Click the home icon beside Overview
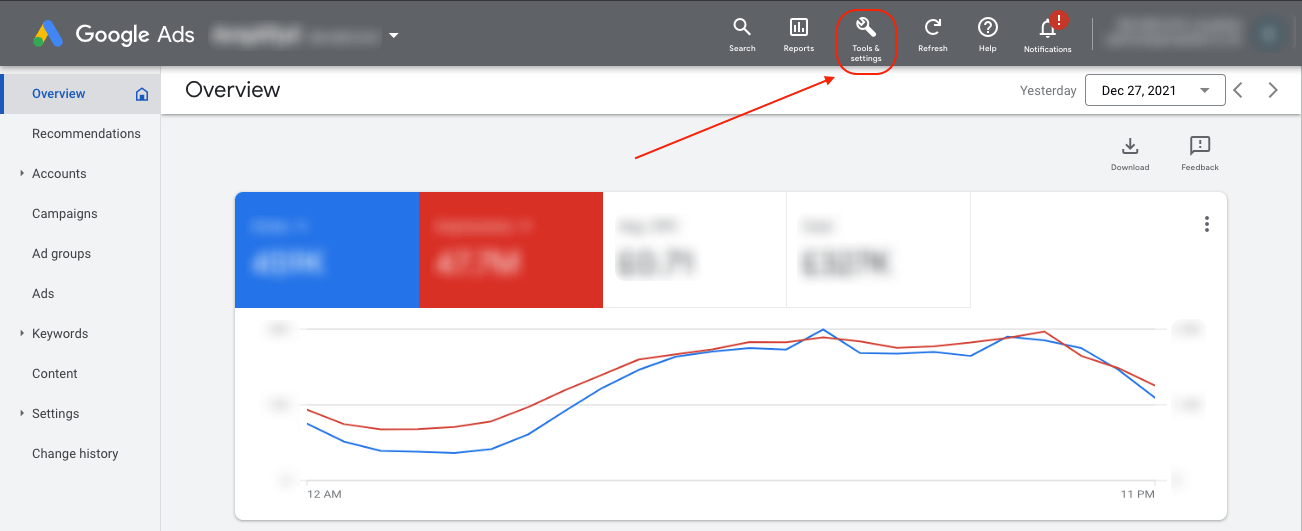The width and height of the screenshot is (1302, 531). pyautogui.click(x=142, y=94)
